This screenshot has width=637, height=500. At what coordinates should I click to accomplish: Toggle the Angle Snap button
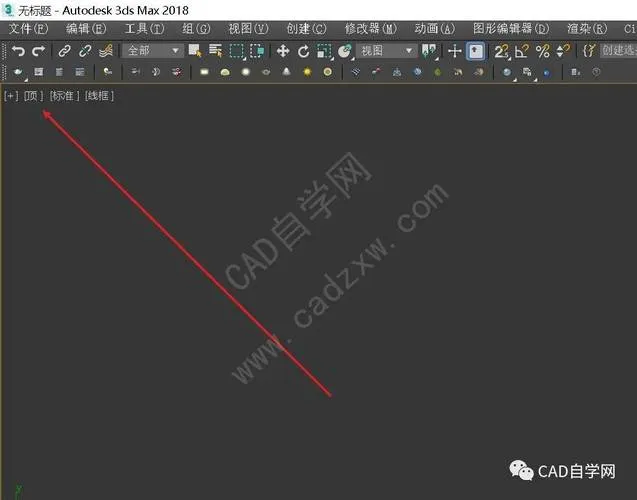(522, 51)
